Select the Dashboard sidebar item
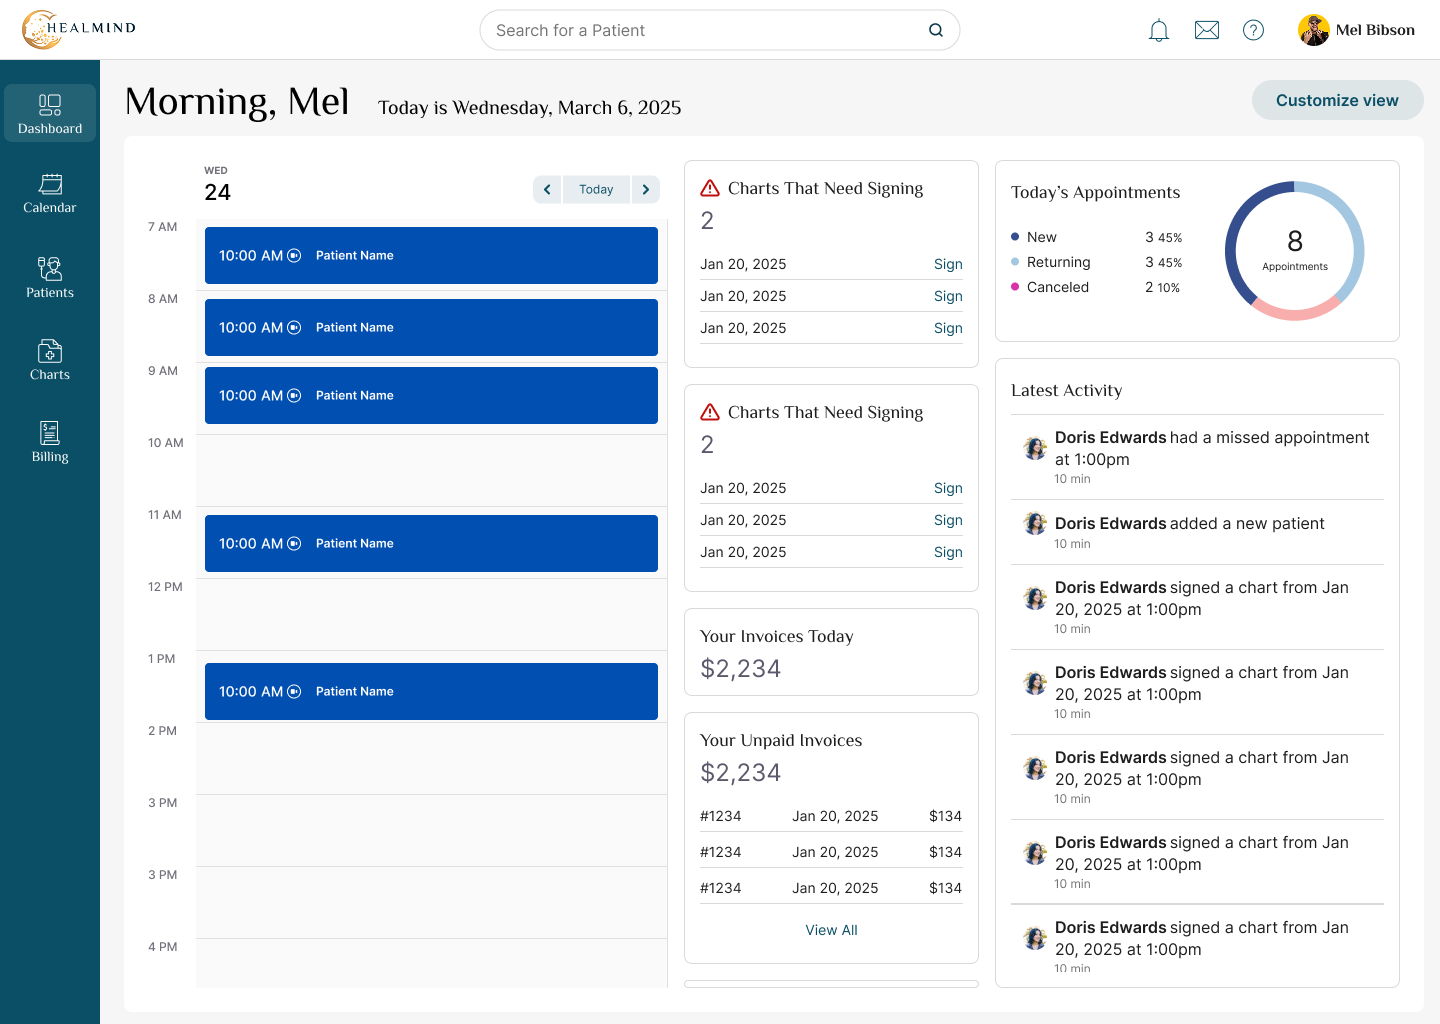The width and height of the screenshot is (1440, 1024). pos(50,113)
